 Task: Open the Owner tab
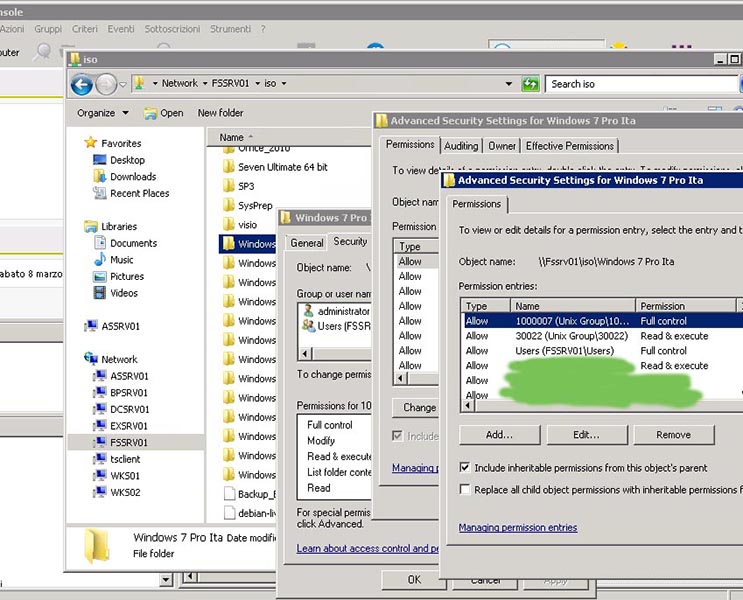502,146
